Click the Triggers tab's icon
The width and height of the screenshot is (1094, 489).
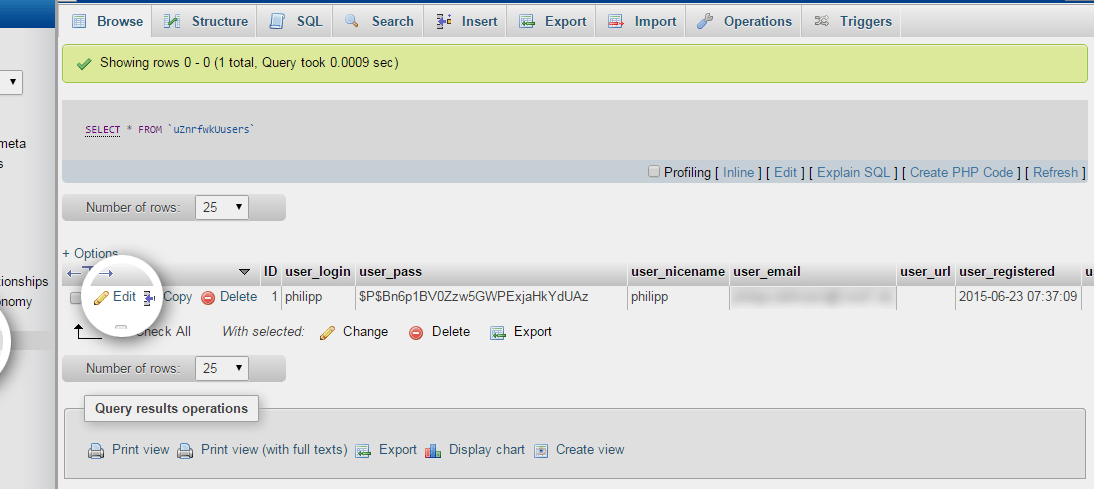pyautogui.click(x=821, y=22)
